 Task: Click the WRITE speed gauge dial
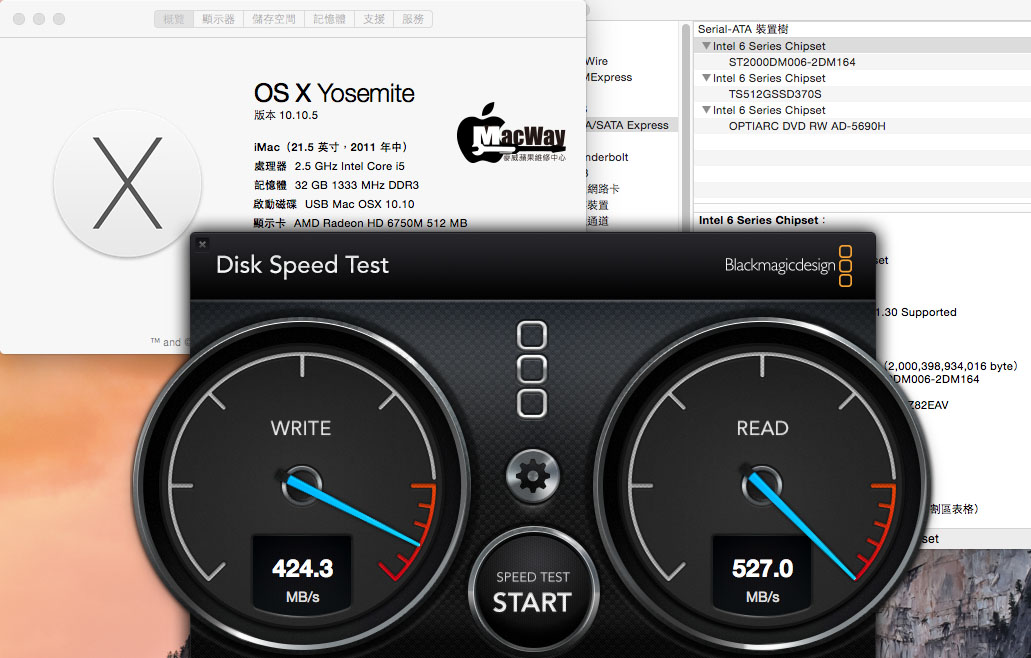coord(302,485)
